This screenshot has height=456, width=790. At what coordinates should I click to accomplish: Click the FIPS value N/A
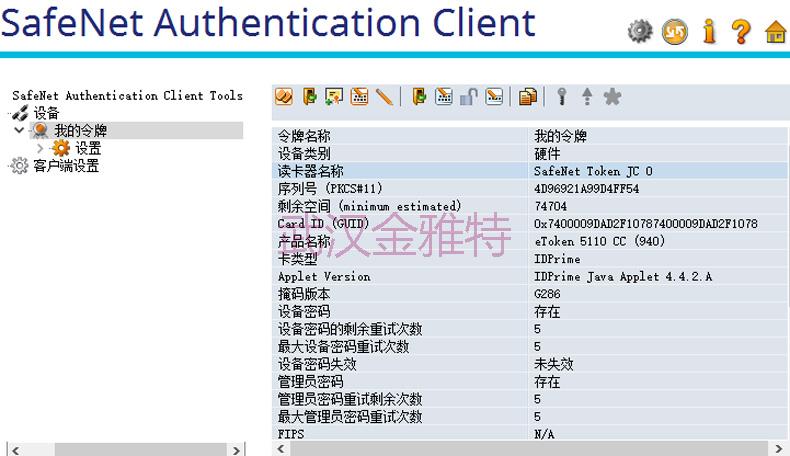pos(544,434)
